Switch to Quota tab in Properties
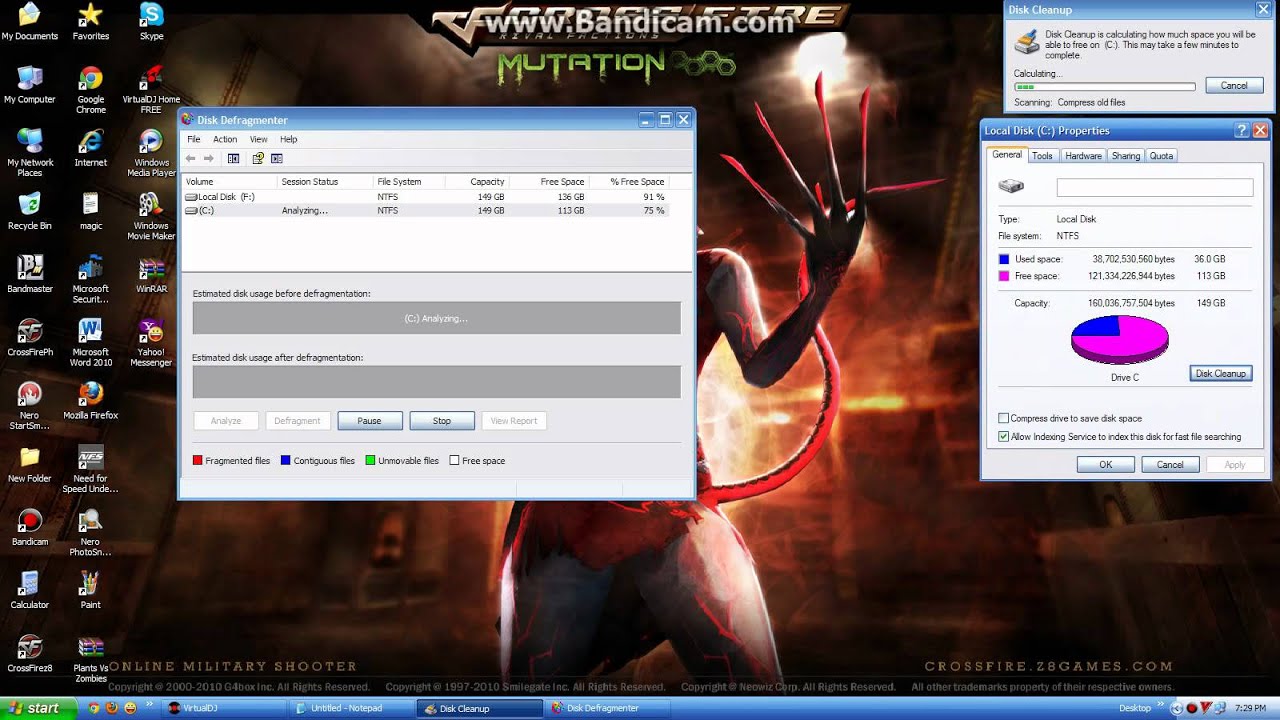 click(1161, 156)
